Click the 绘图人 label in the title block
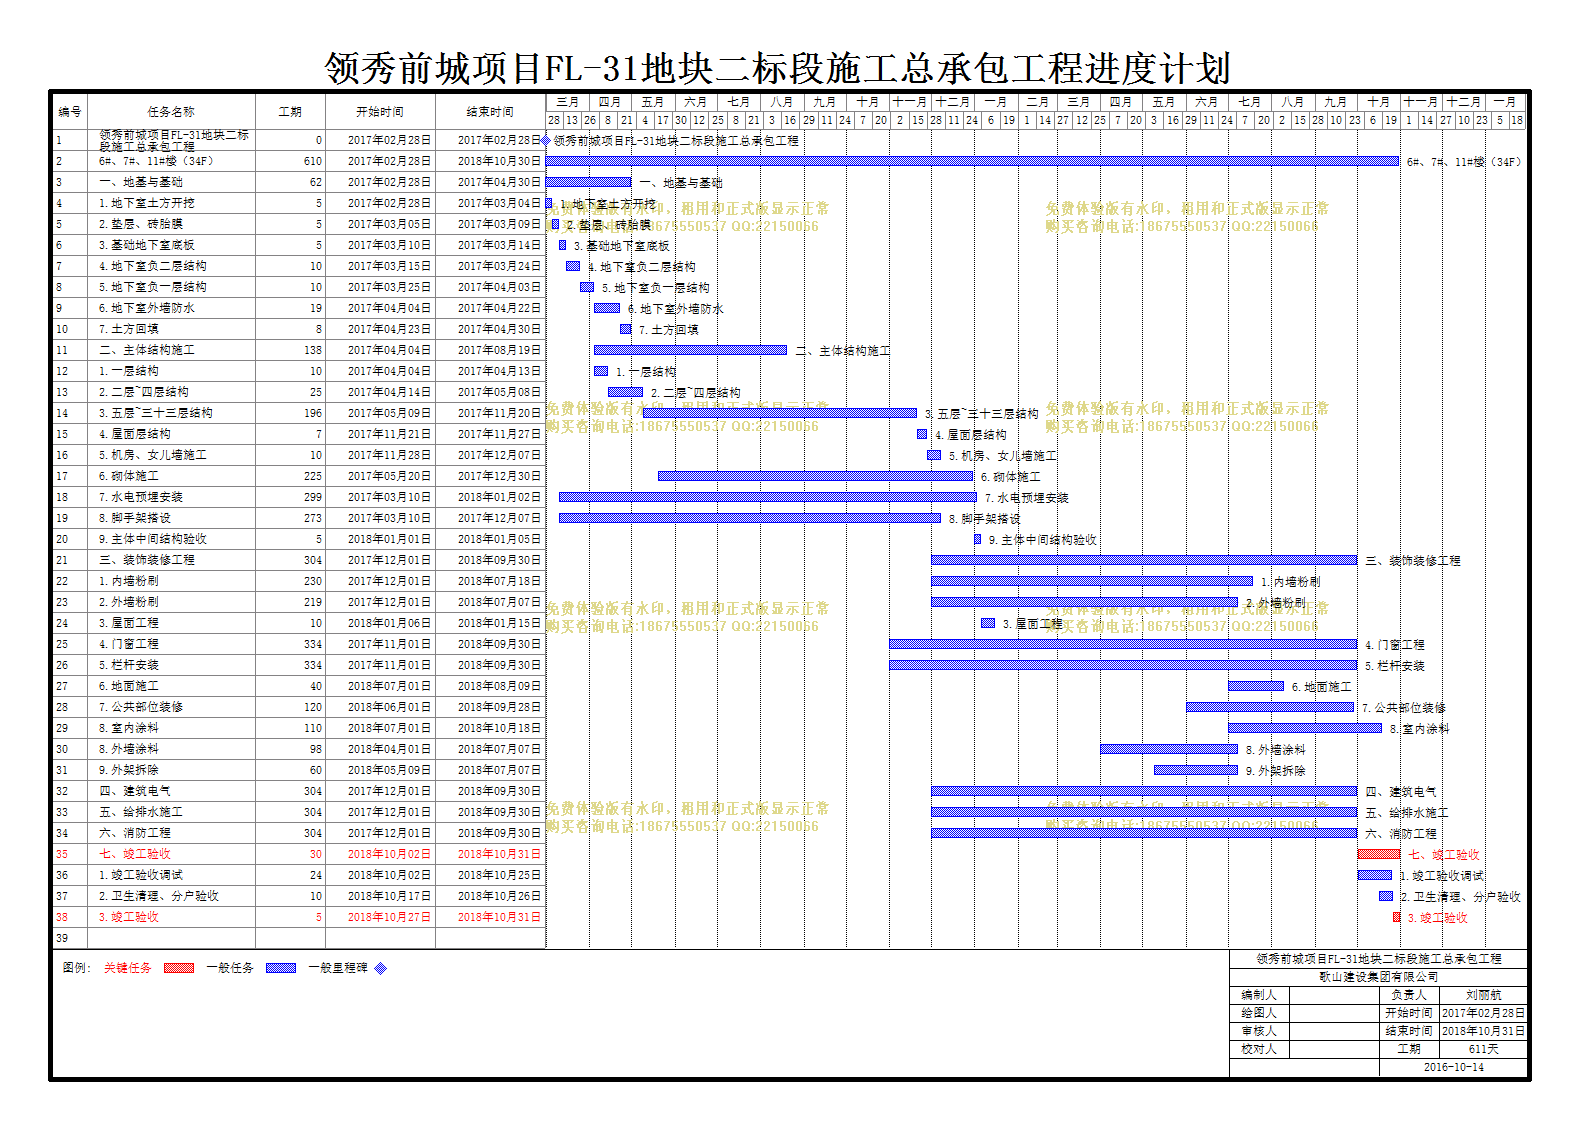The height and width of the screenshot is (1128, 1578). [x=1259, y=1013]
